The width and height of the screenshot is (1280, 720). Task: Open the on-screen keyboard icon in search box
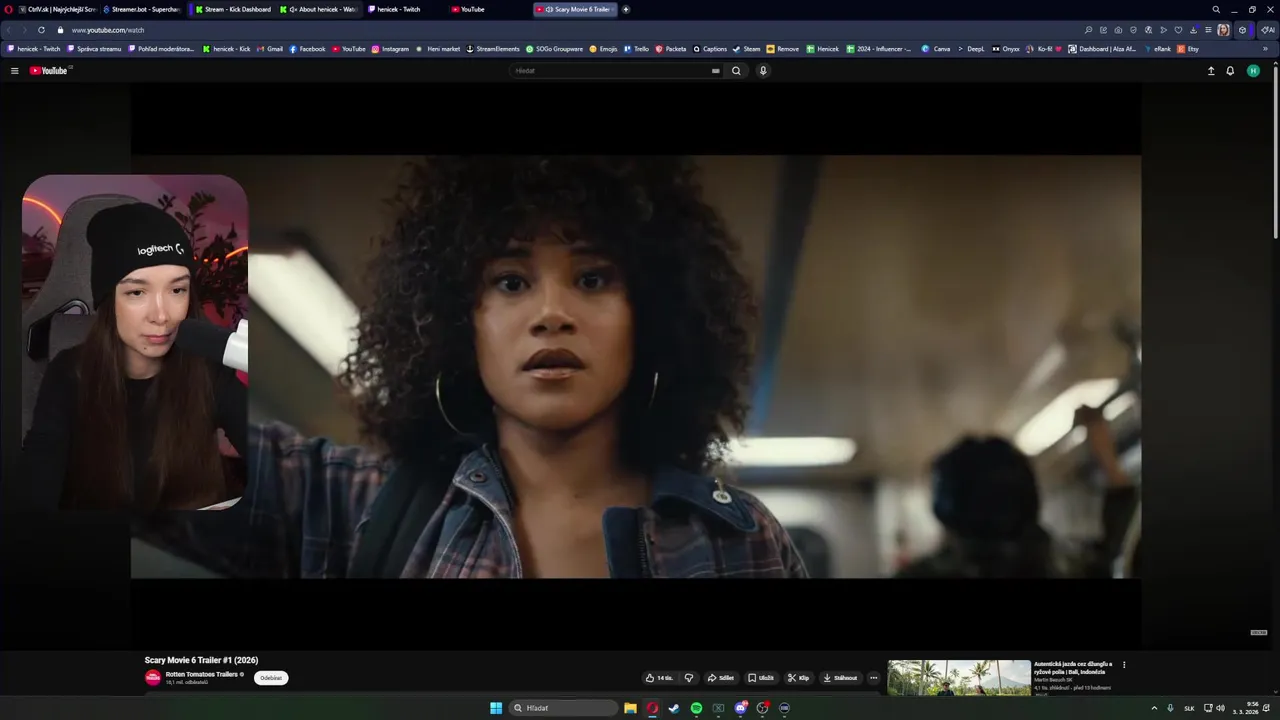point(715,71)
